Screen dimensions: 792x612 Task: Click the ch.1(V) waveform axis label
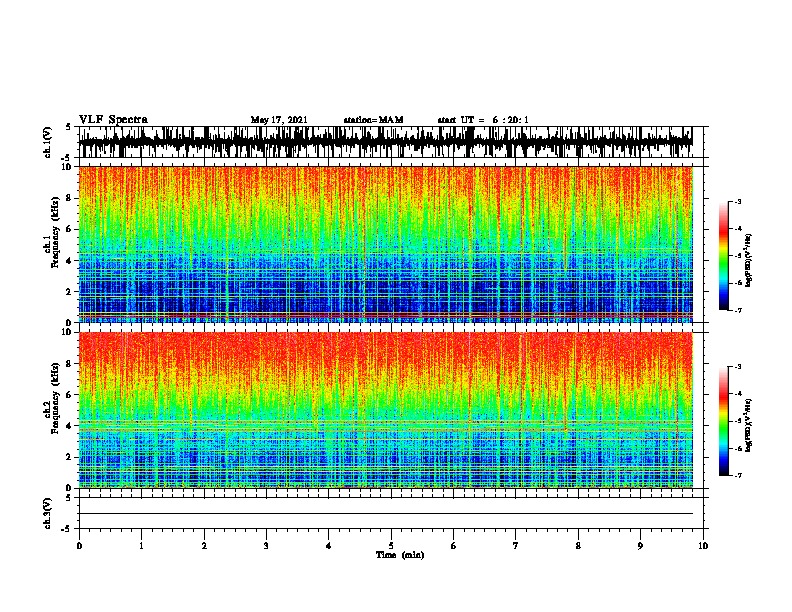[x=48, y=142]
